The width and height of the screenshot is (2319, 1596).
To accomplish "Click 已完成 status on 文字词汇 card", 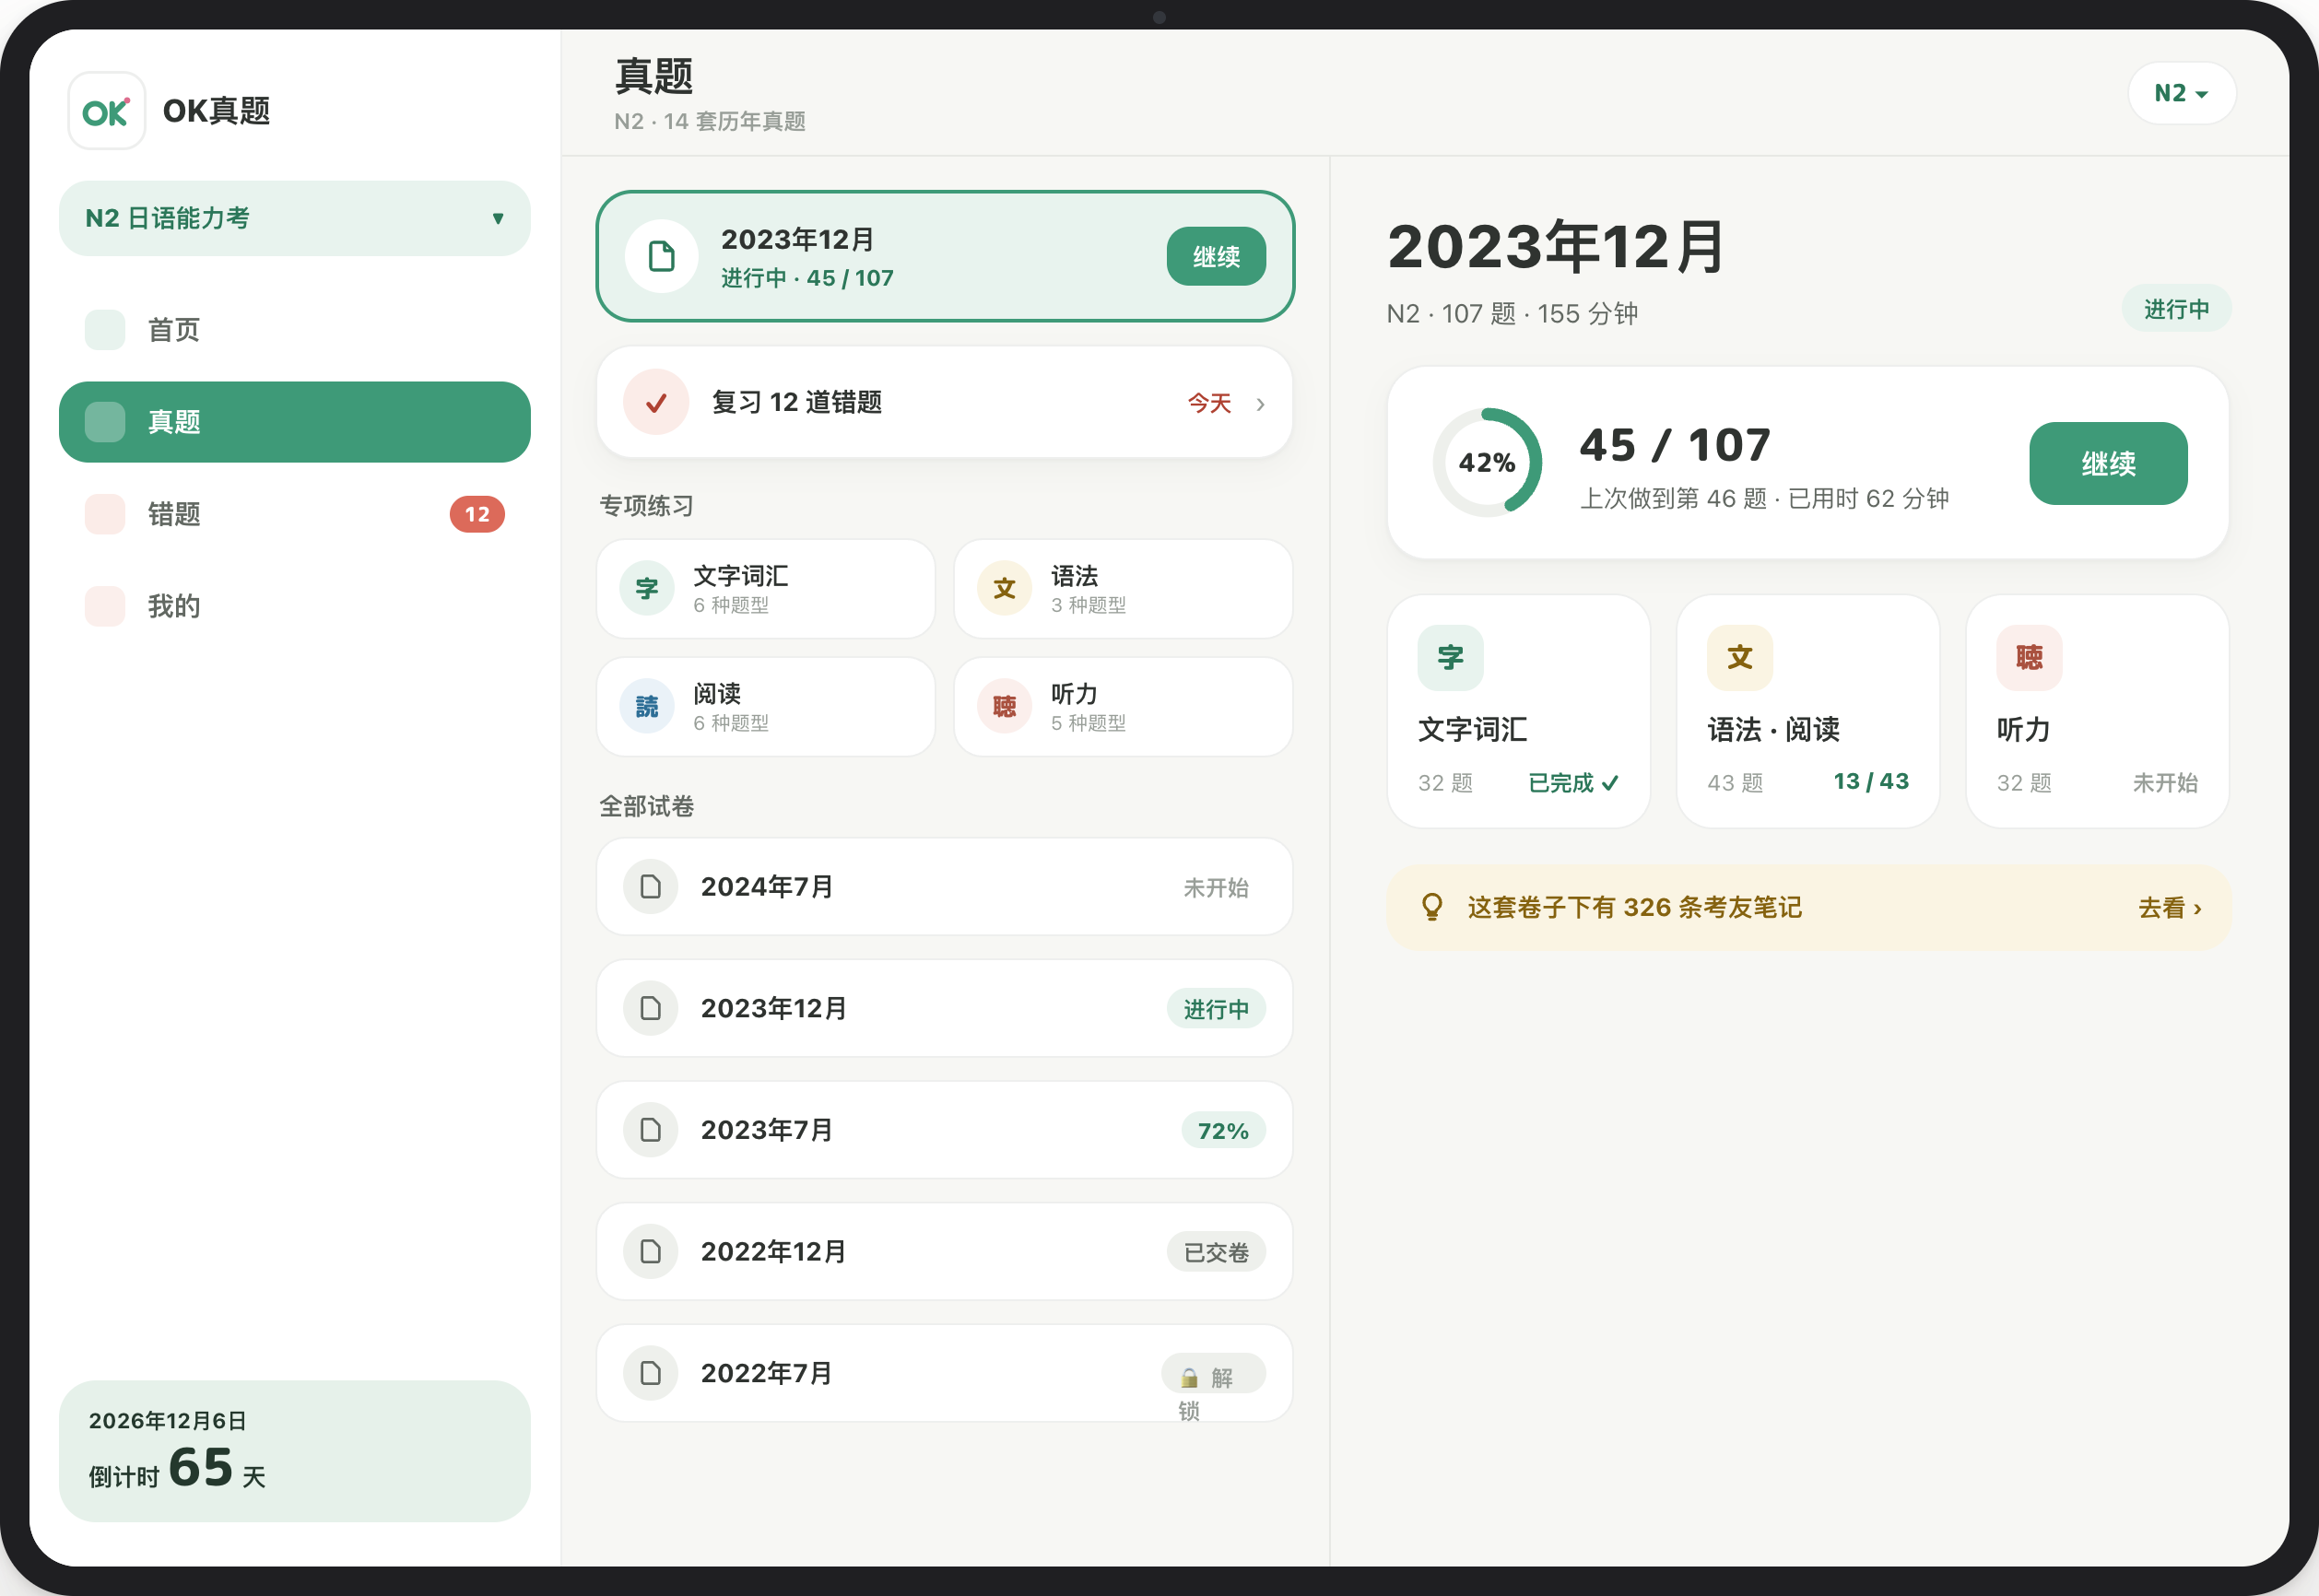I will [x=1573, y=783].
